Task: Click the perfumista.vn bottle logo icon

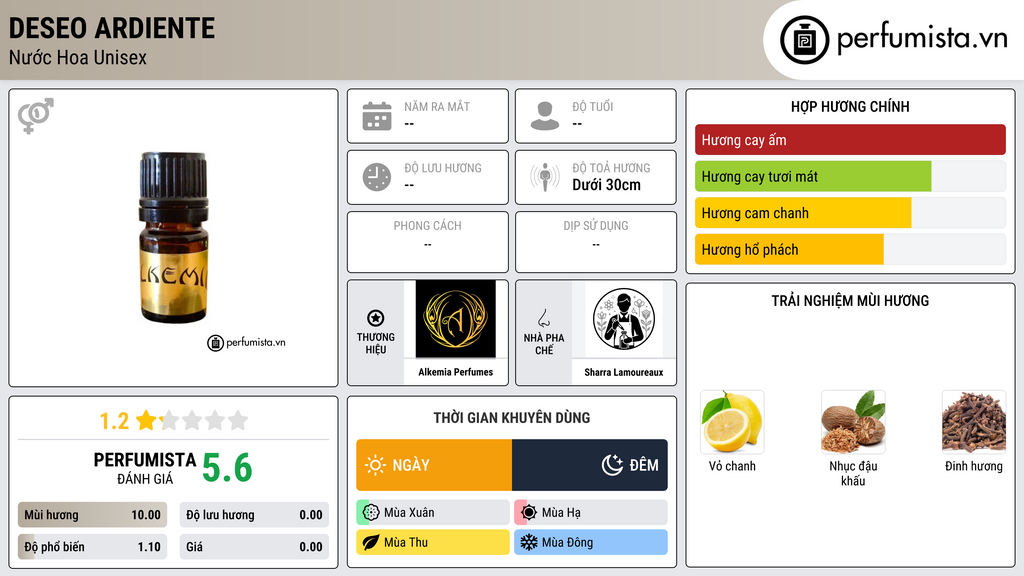Action: [804, 40]
